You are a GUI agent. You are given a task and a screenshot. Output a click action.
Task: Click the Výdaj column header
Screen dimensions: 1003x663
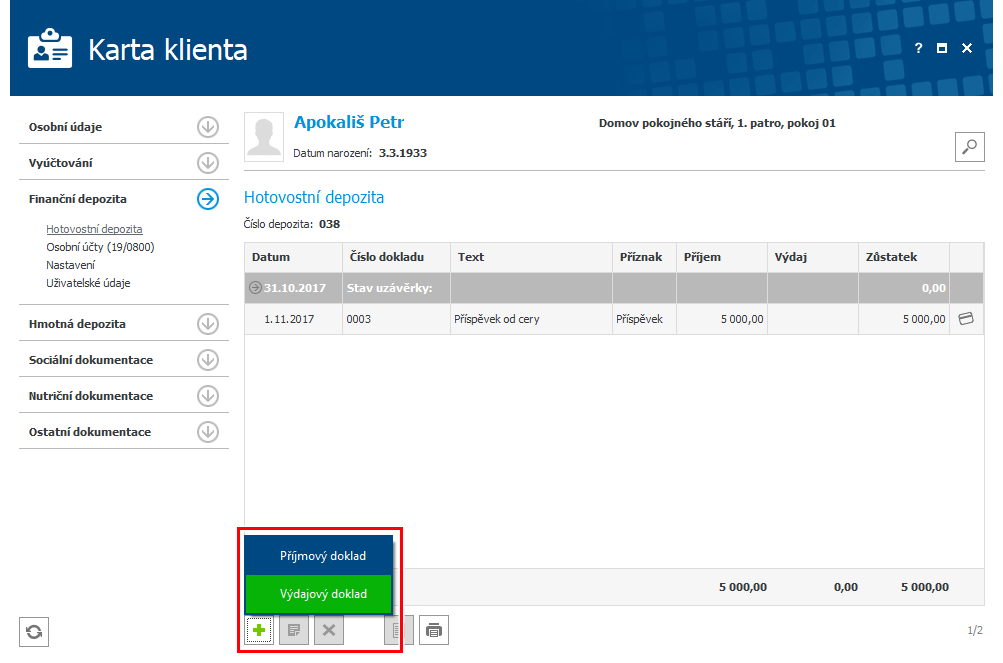pyautogui.click(x=813, y=257)
